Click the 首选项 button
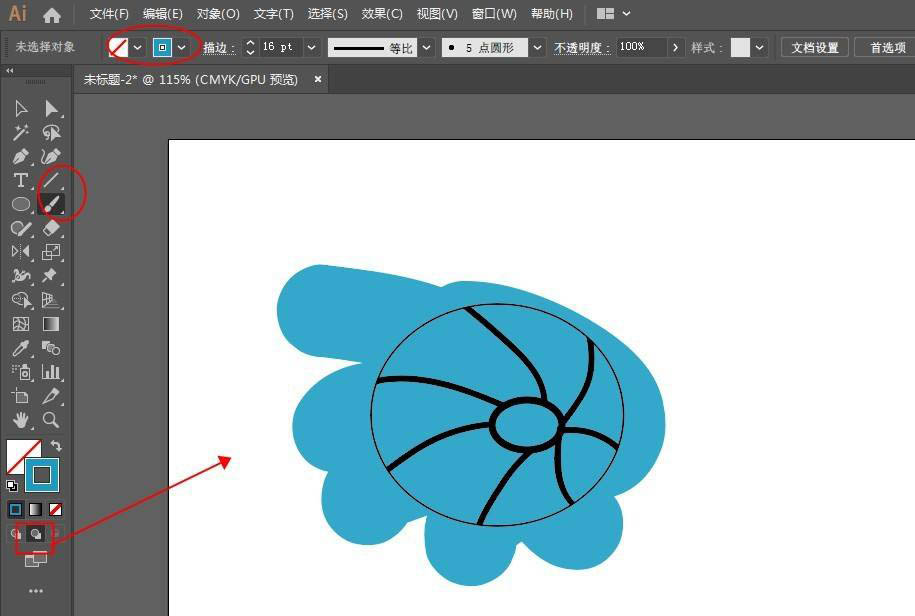915x616 pixels. click(887, 47)
